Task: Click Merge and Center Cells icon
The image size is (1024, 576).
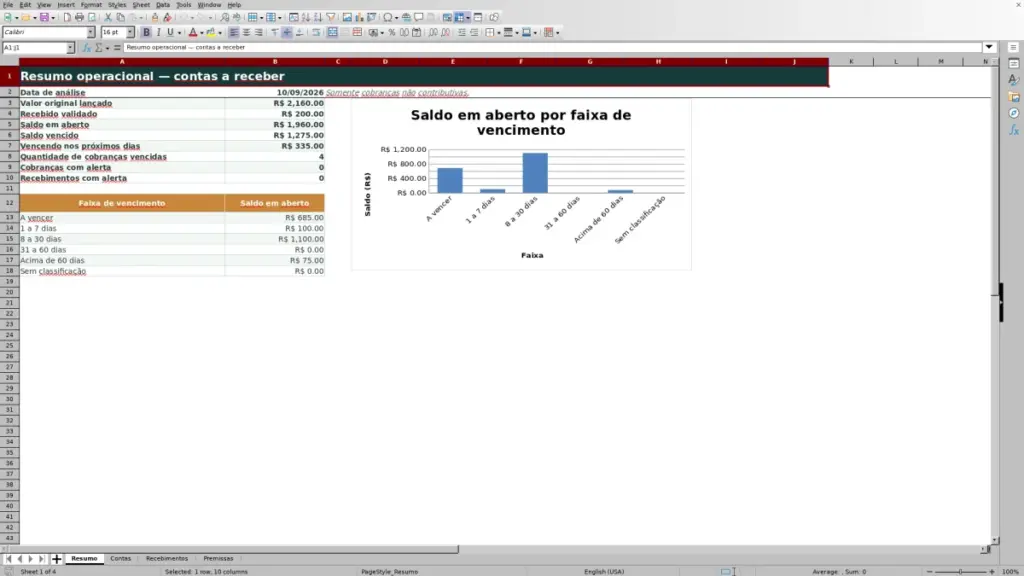Action: click(332, 32)
